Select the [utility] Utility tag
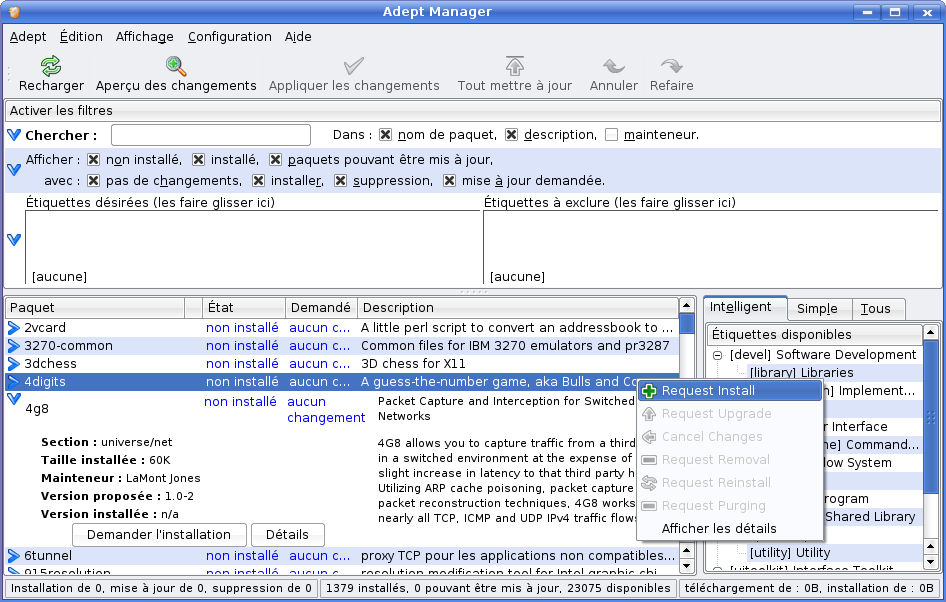 790,553
